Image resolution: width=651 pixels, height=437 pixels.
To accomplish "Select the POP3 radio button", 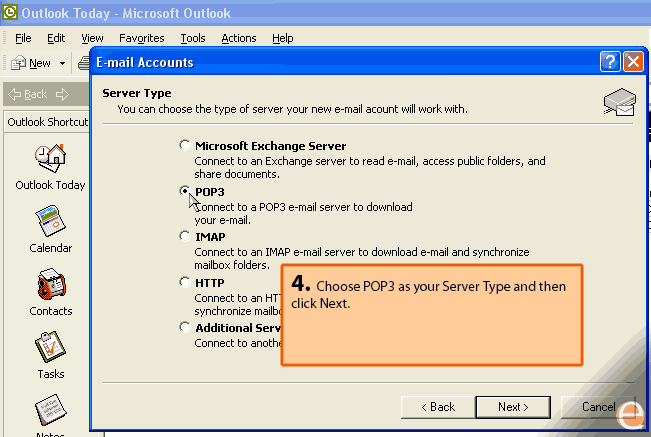I will [184, 190].
